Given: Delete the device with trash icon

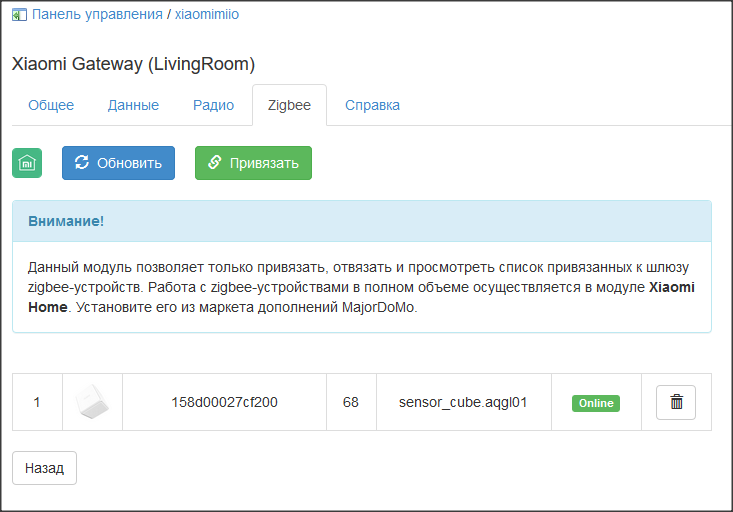Looking at the screenshot, I should pyautogui.click(x=676, y=402).
